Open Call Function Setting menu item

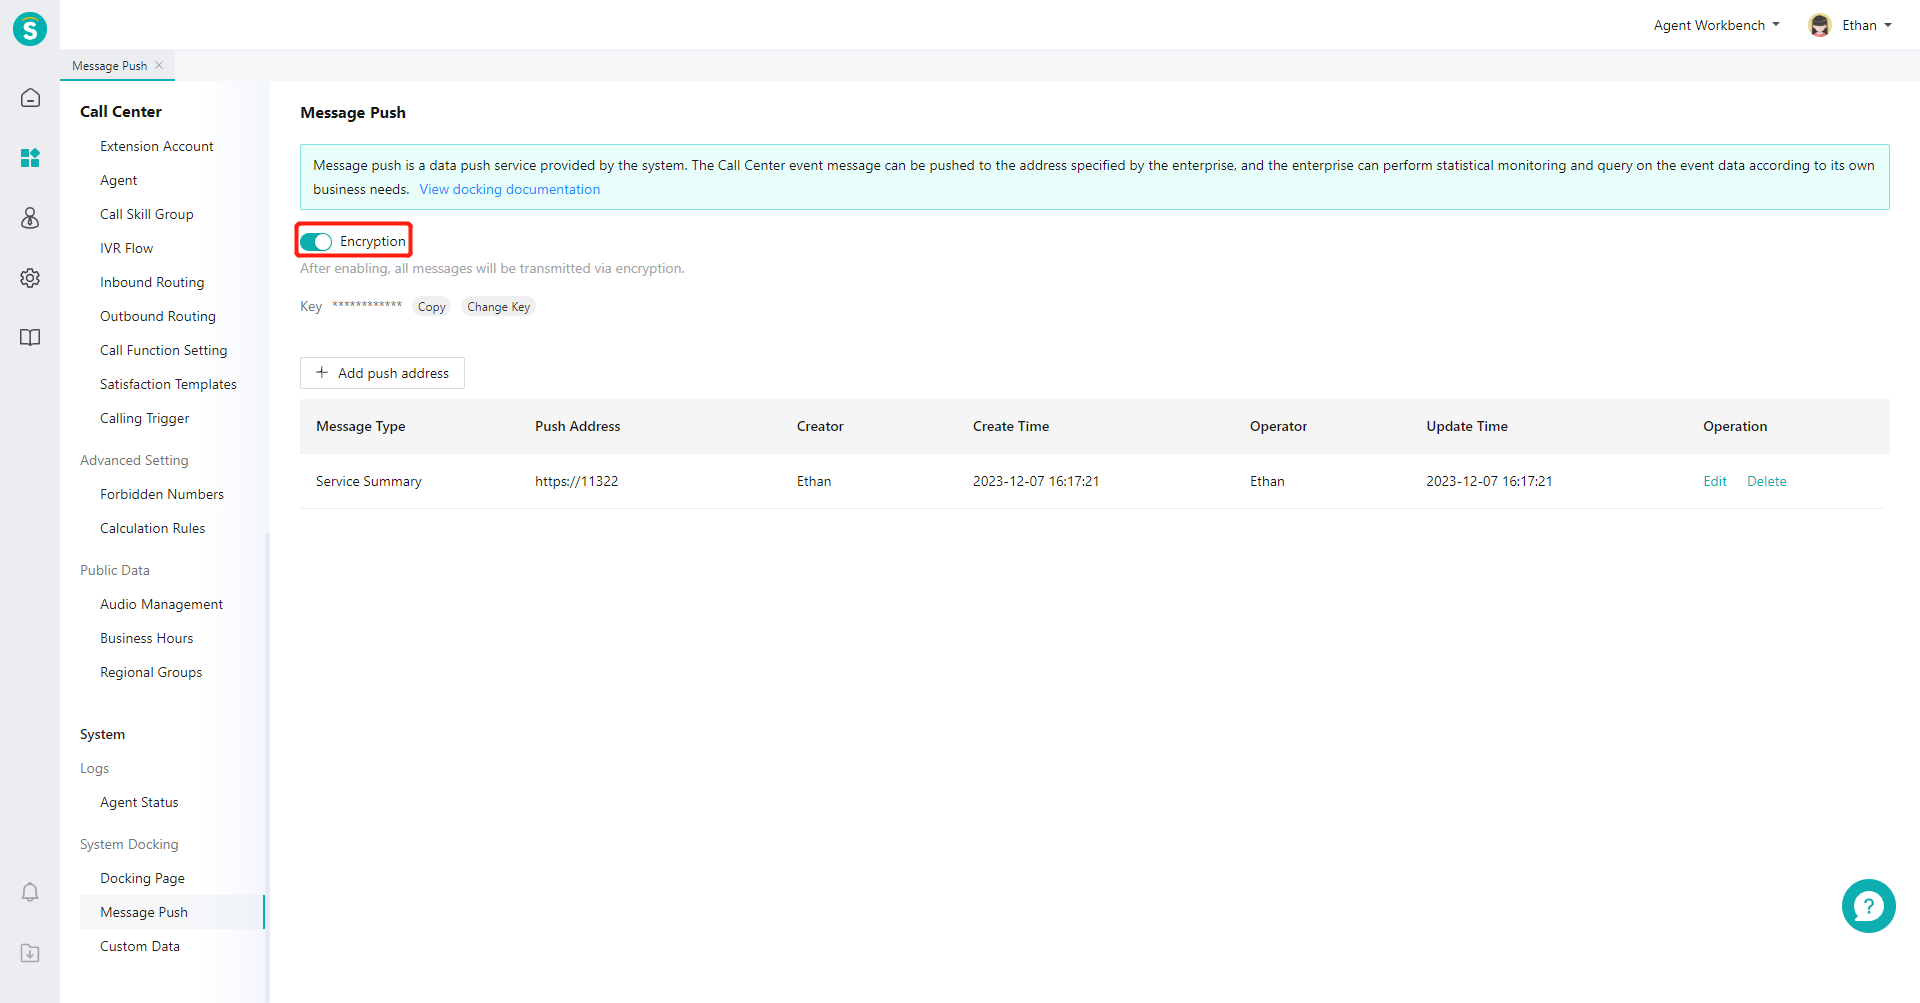[164, 350]
